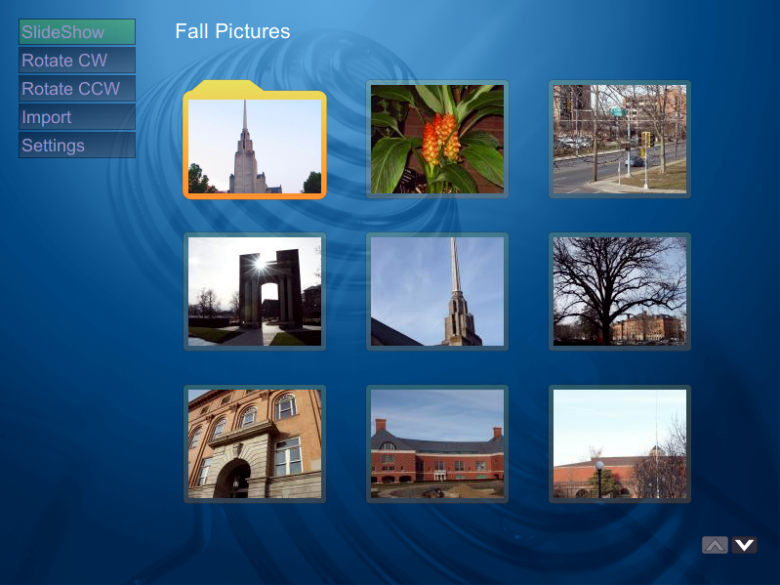Select the street intersection photo thumbnail
The width and height of the screenshot is (780, 585).
pyautogui.click(x=620, y=139)
